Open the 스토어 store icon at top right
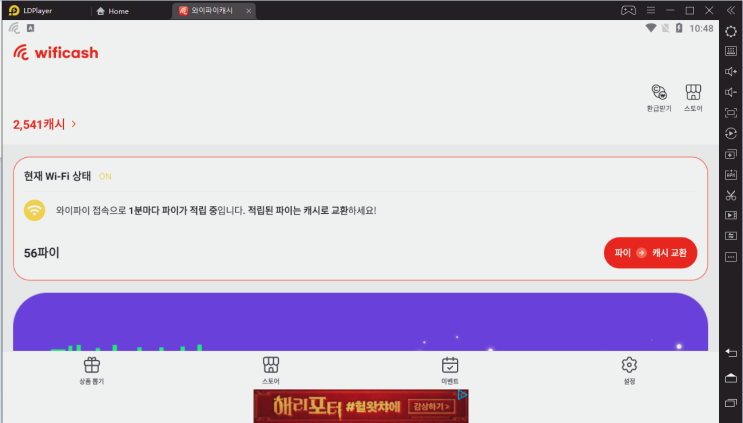743x423 pixels. pyautogui.click(x=693, y=98)
